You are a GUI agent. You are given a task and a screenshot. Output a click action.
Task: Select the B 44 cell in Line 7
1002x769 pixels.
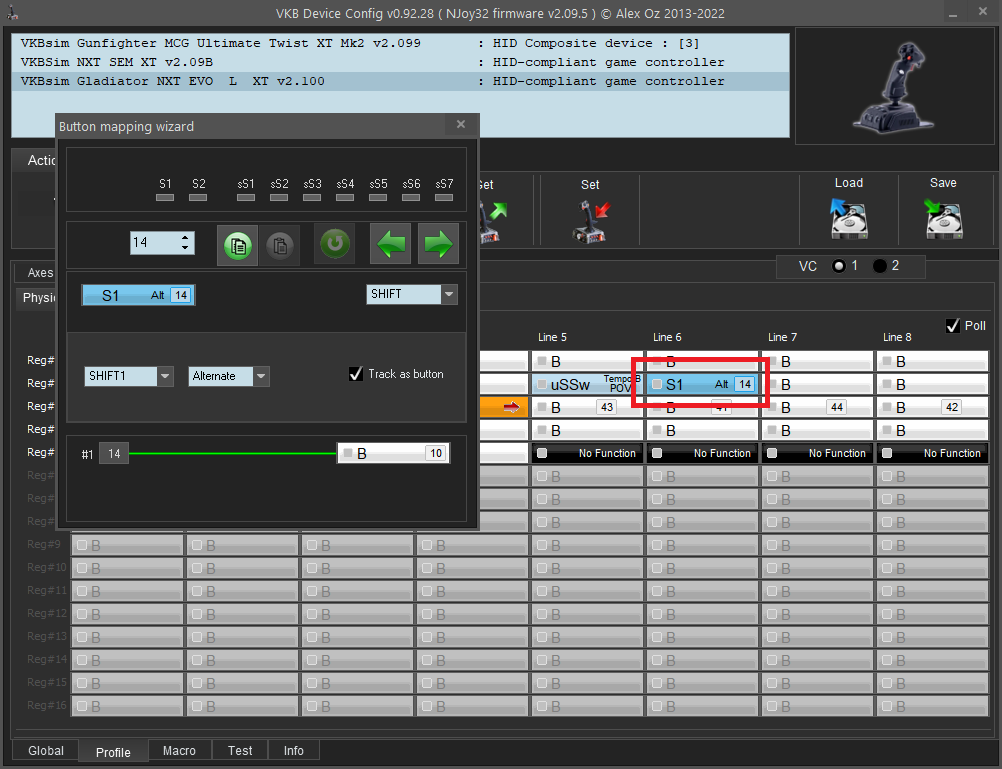(x=817, y=407)
